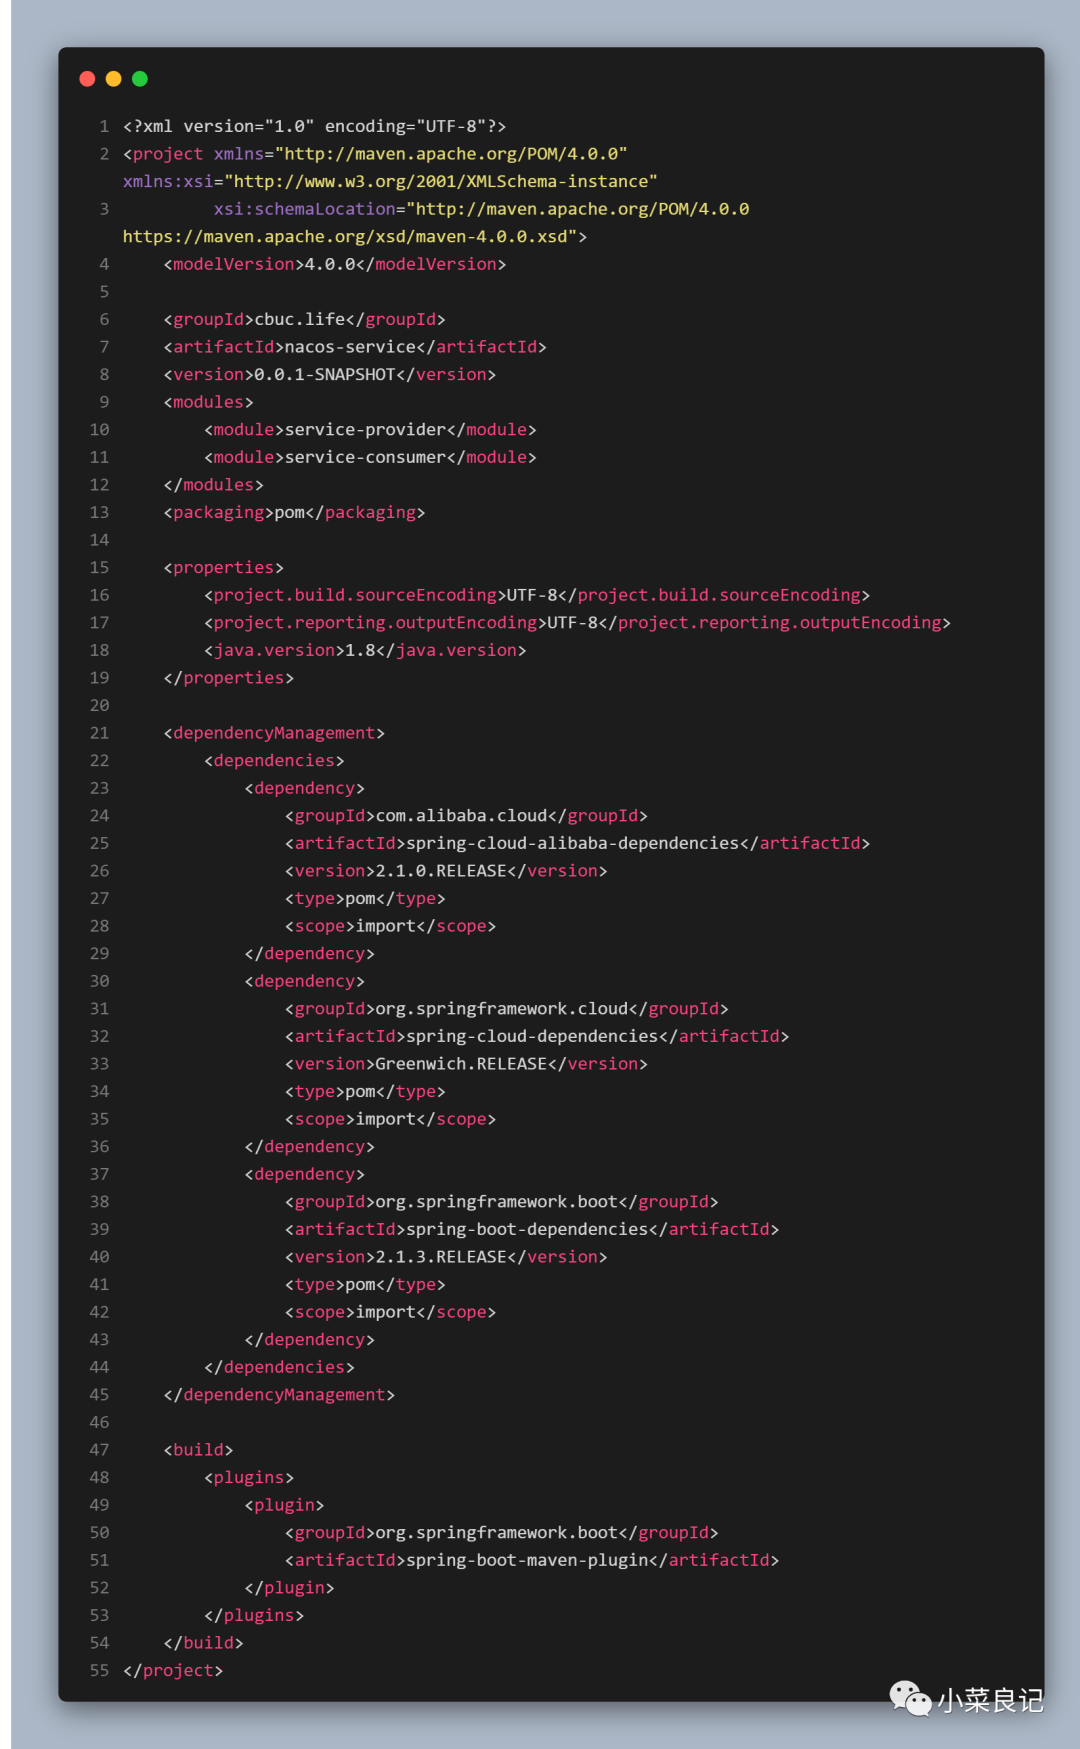Click the java.version value 1.8
Image resolution: width=1080 pixels, height=1749 pixels.
pyautogui.click(x=360, y=650)
